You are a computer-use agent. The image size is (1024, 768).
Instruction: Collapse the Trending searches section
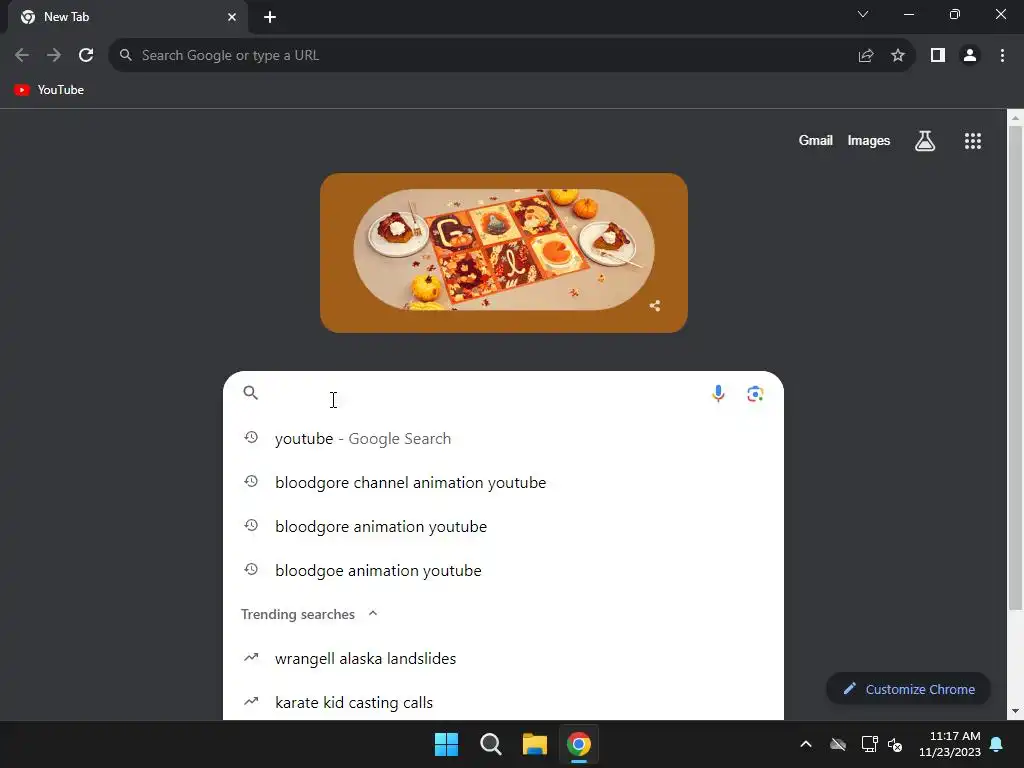tap(373, 613)
